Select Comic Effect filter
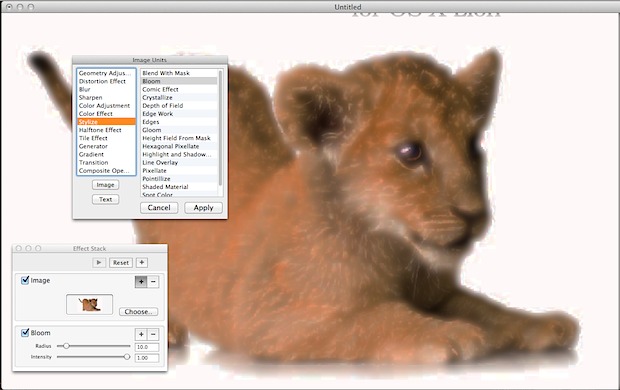The image size is (620, 390). click(179, 89)
